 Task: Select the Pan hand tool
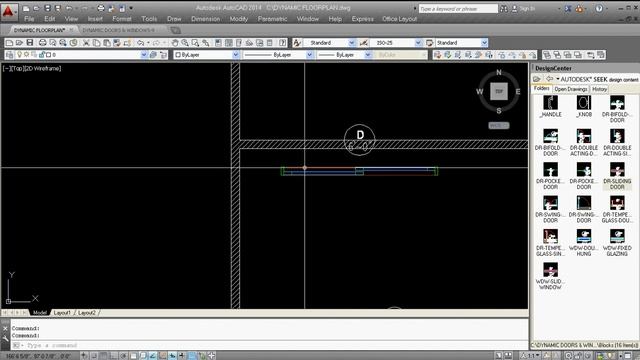pyautogui.click(x=175, y=42)
